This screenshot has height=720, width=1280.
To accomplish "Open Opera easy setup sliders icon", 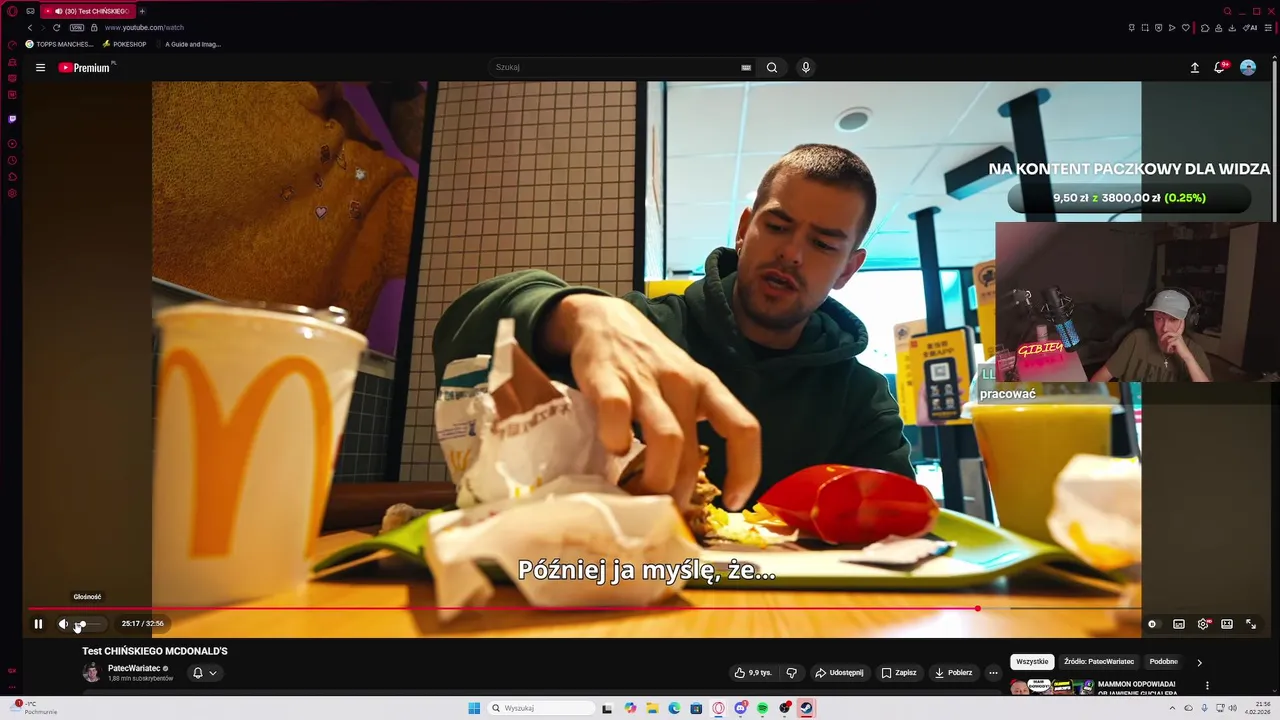I will [1268, 28].
